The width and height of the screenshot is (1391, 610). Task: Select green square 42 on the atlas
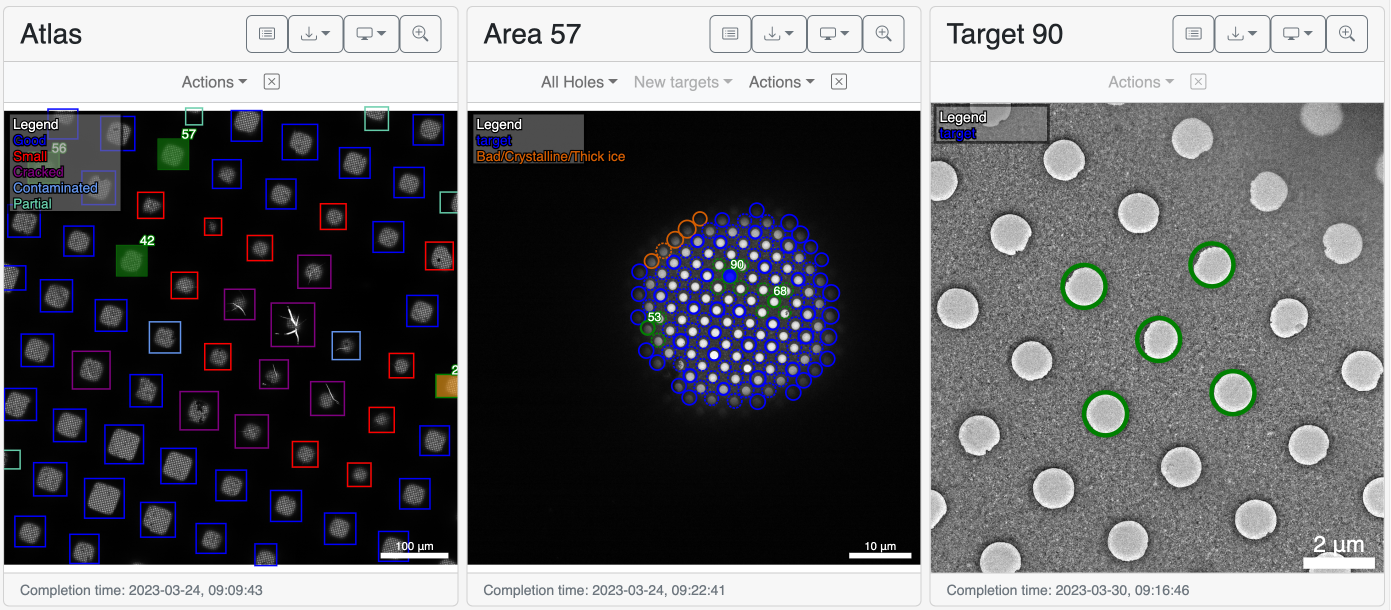coord(131,260)
